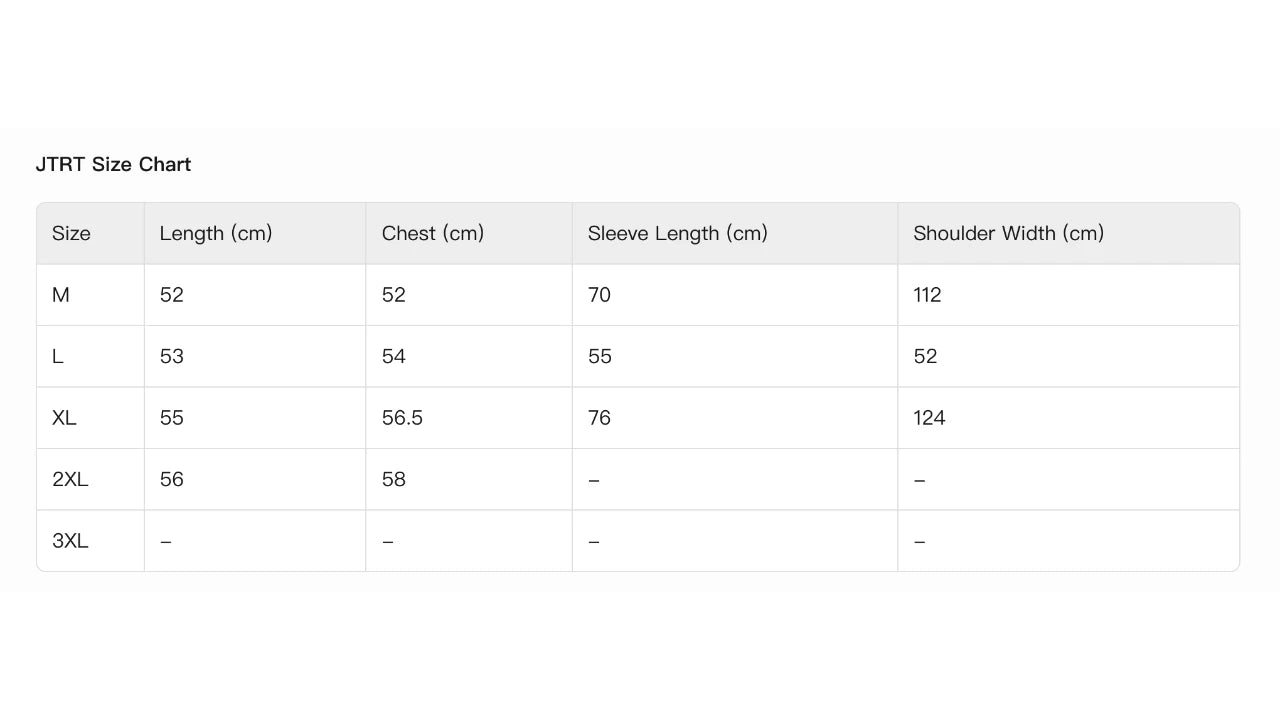Select the 2XL size row label
This screenshot has height=720, width=1280.
click(x=70, y=480)
